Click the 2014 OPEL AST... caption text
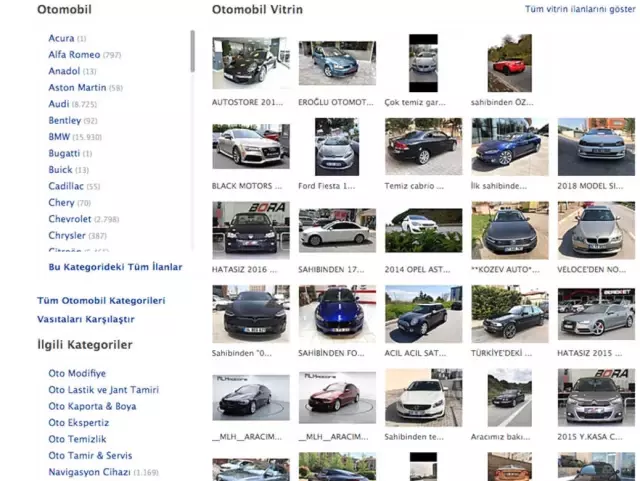Viewport: 640px width, 481px height. click(x=417, y=270)
